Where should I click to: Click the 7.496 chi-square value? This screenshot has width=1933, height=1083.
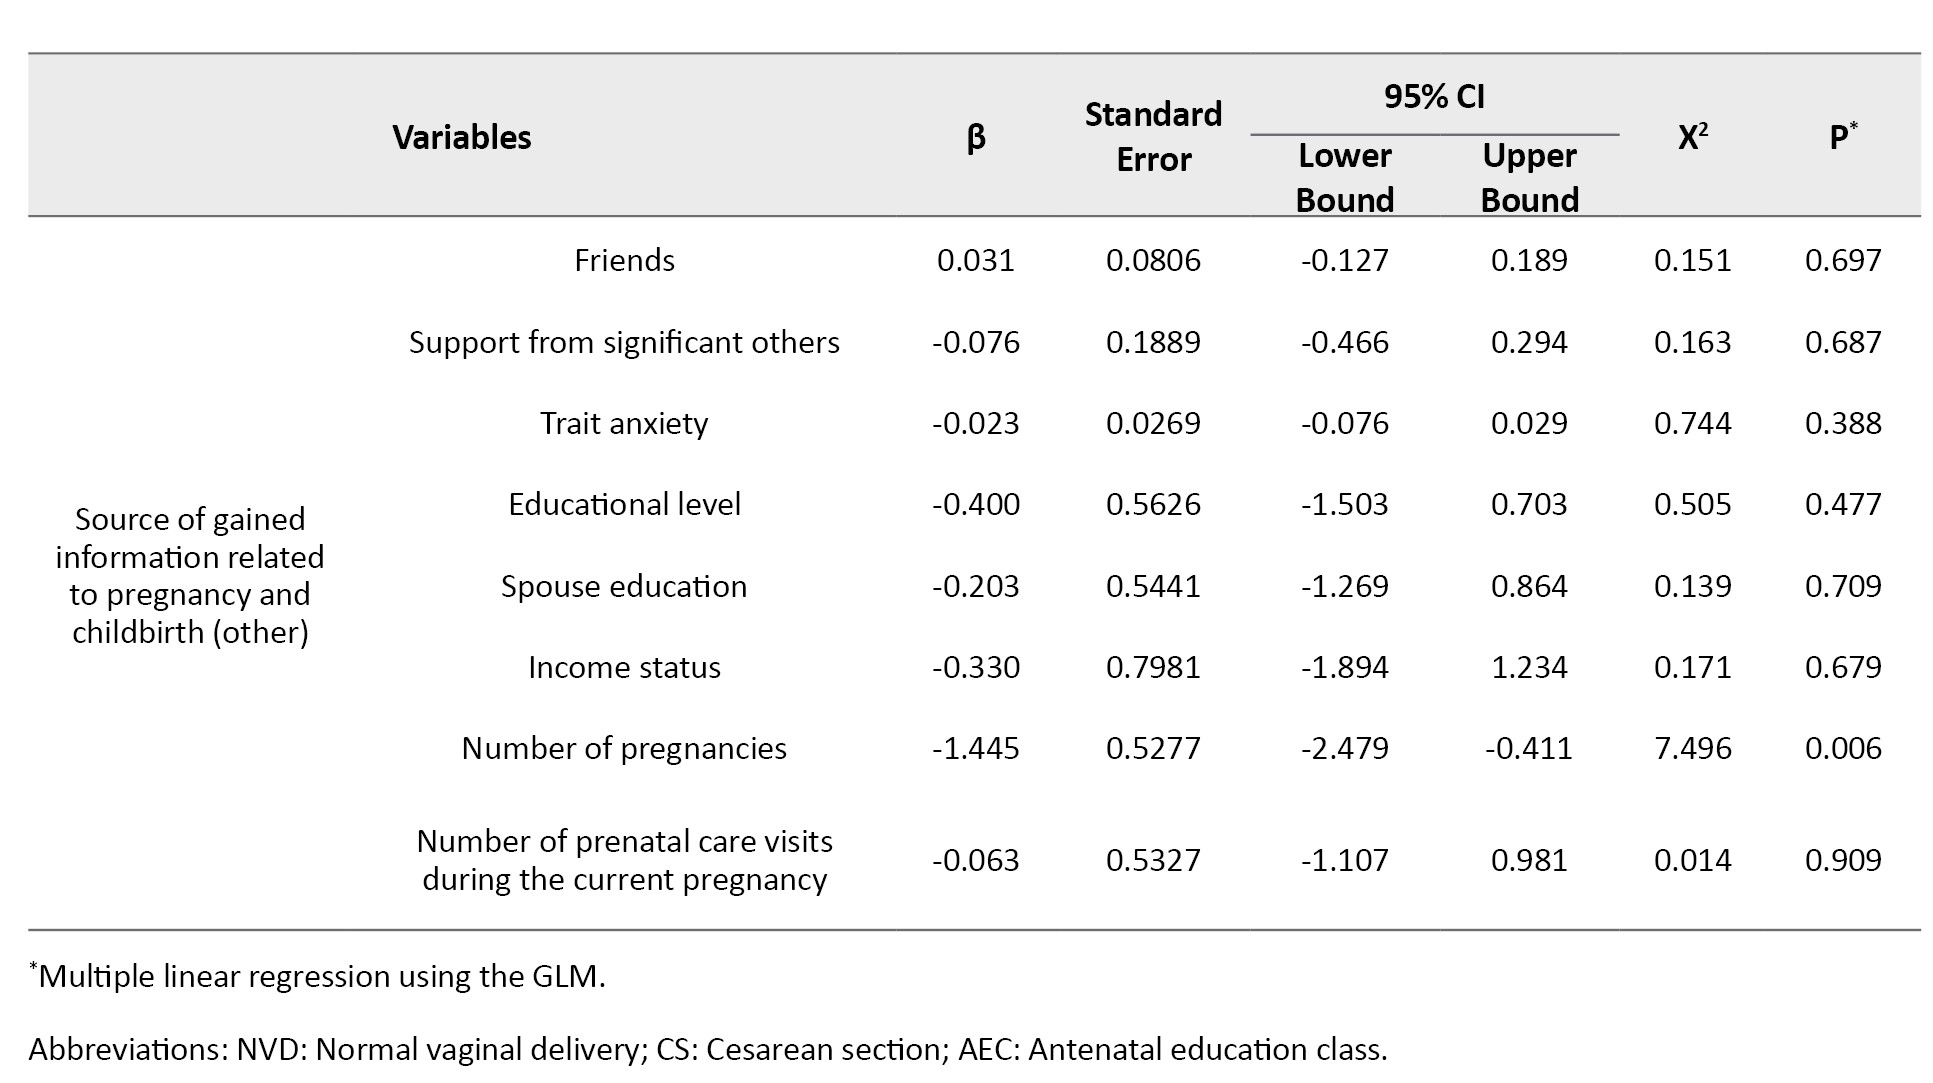click(x=1692, y=748)
